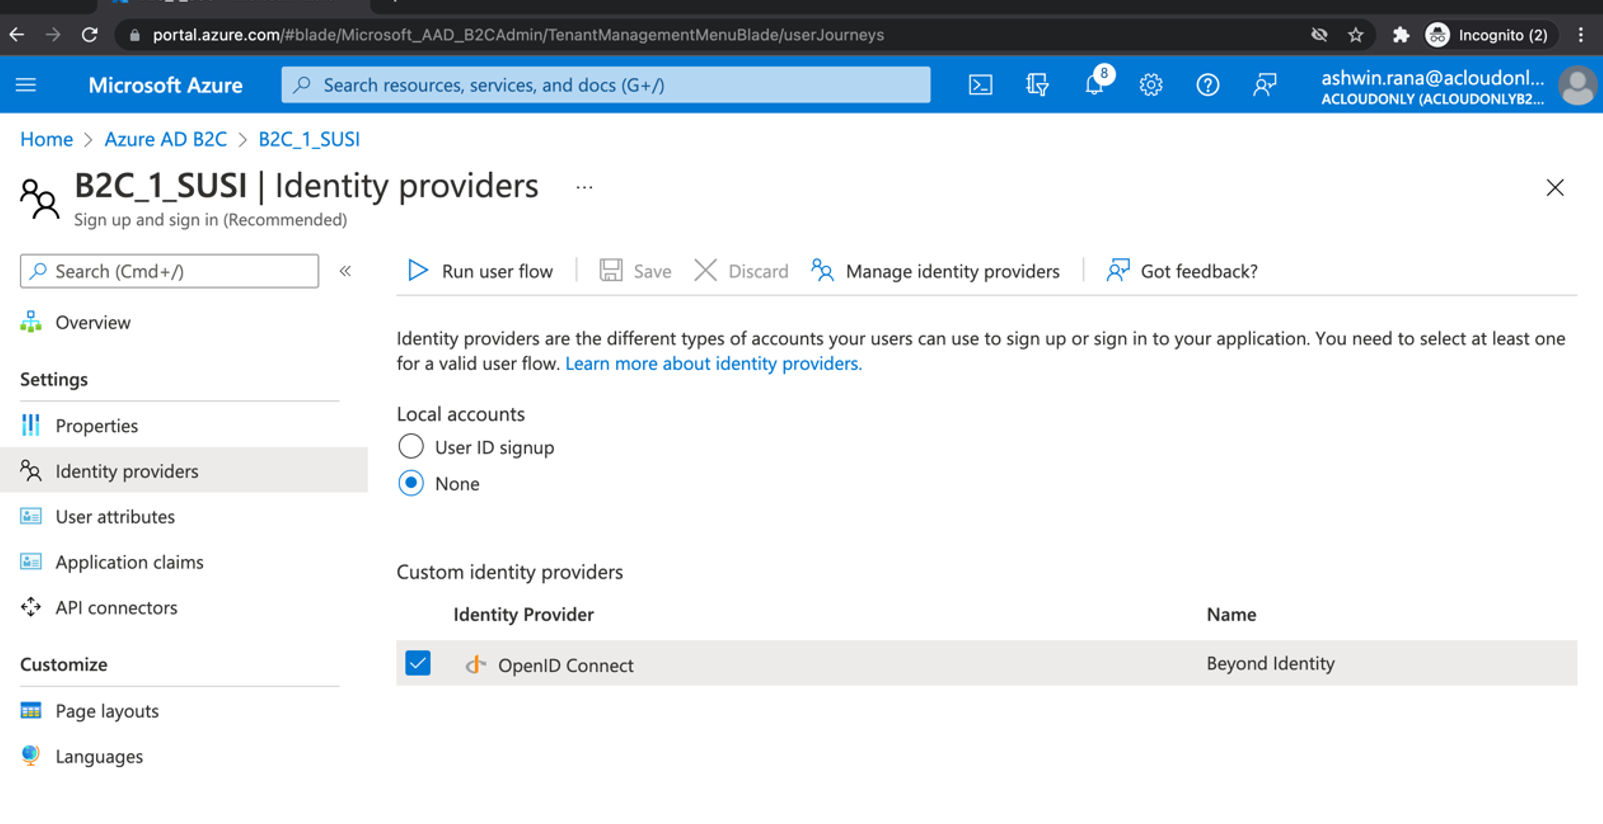Open portal settings gear icon
This screenshot has width=1603, height=824.
(x=1151, y=85)
